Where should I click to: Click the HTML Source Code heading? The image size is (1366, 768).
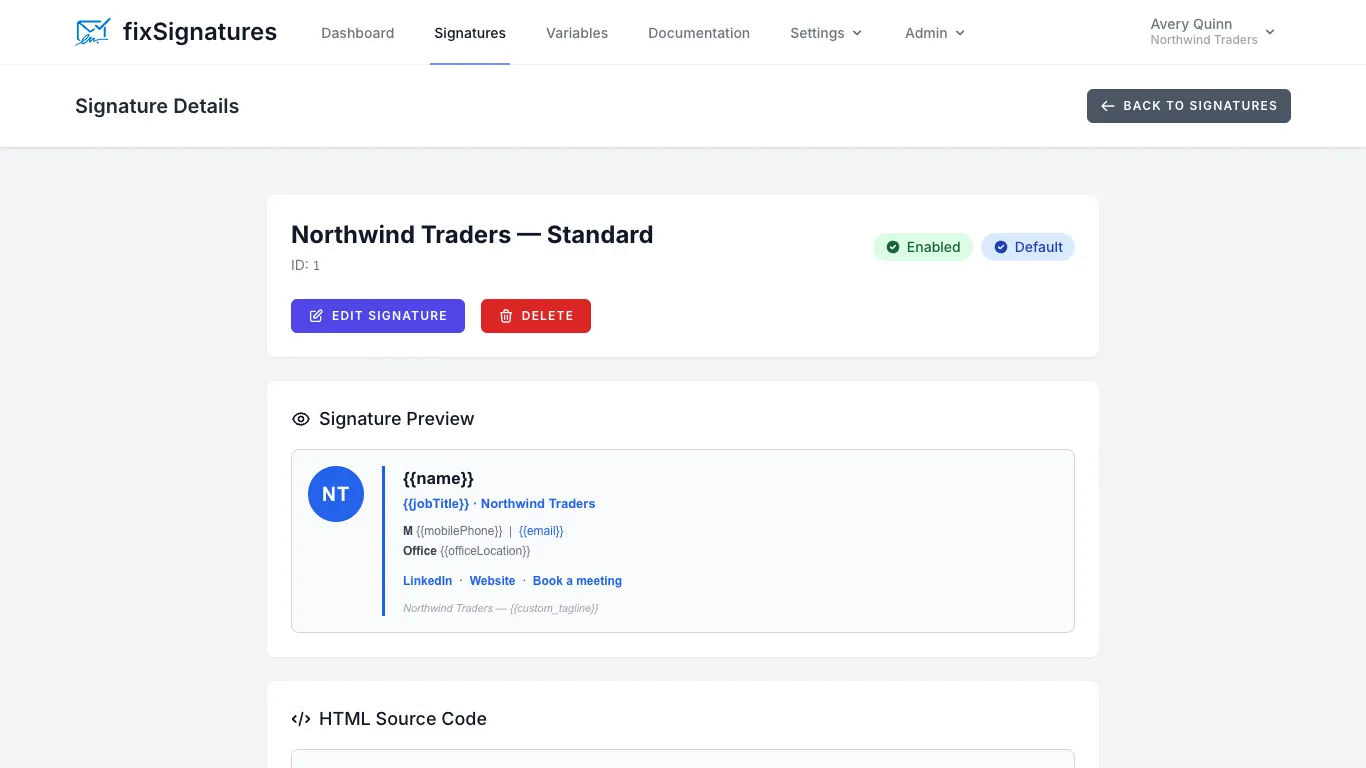tap(403, 719)
